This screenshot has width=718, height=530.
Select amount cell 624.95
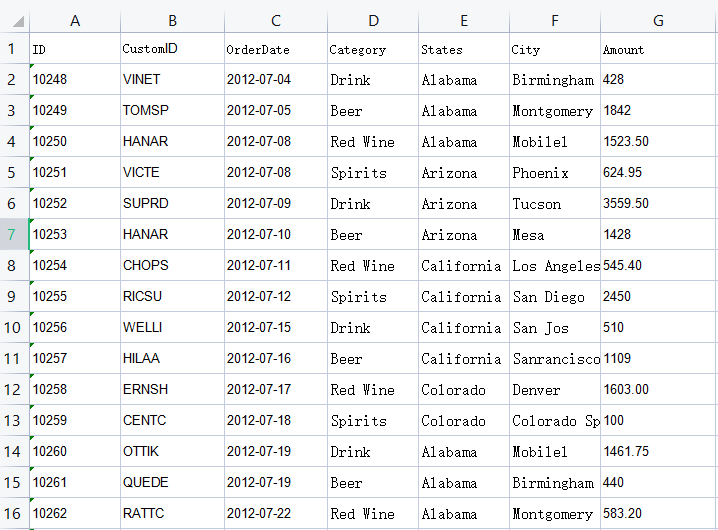click(658, 173)
